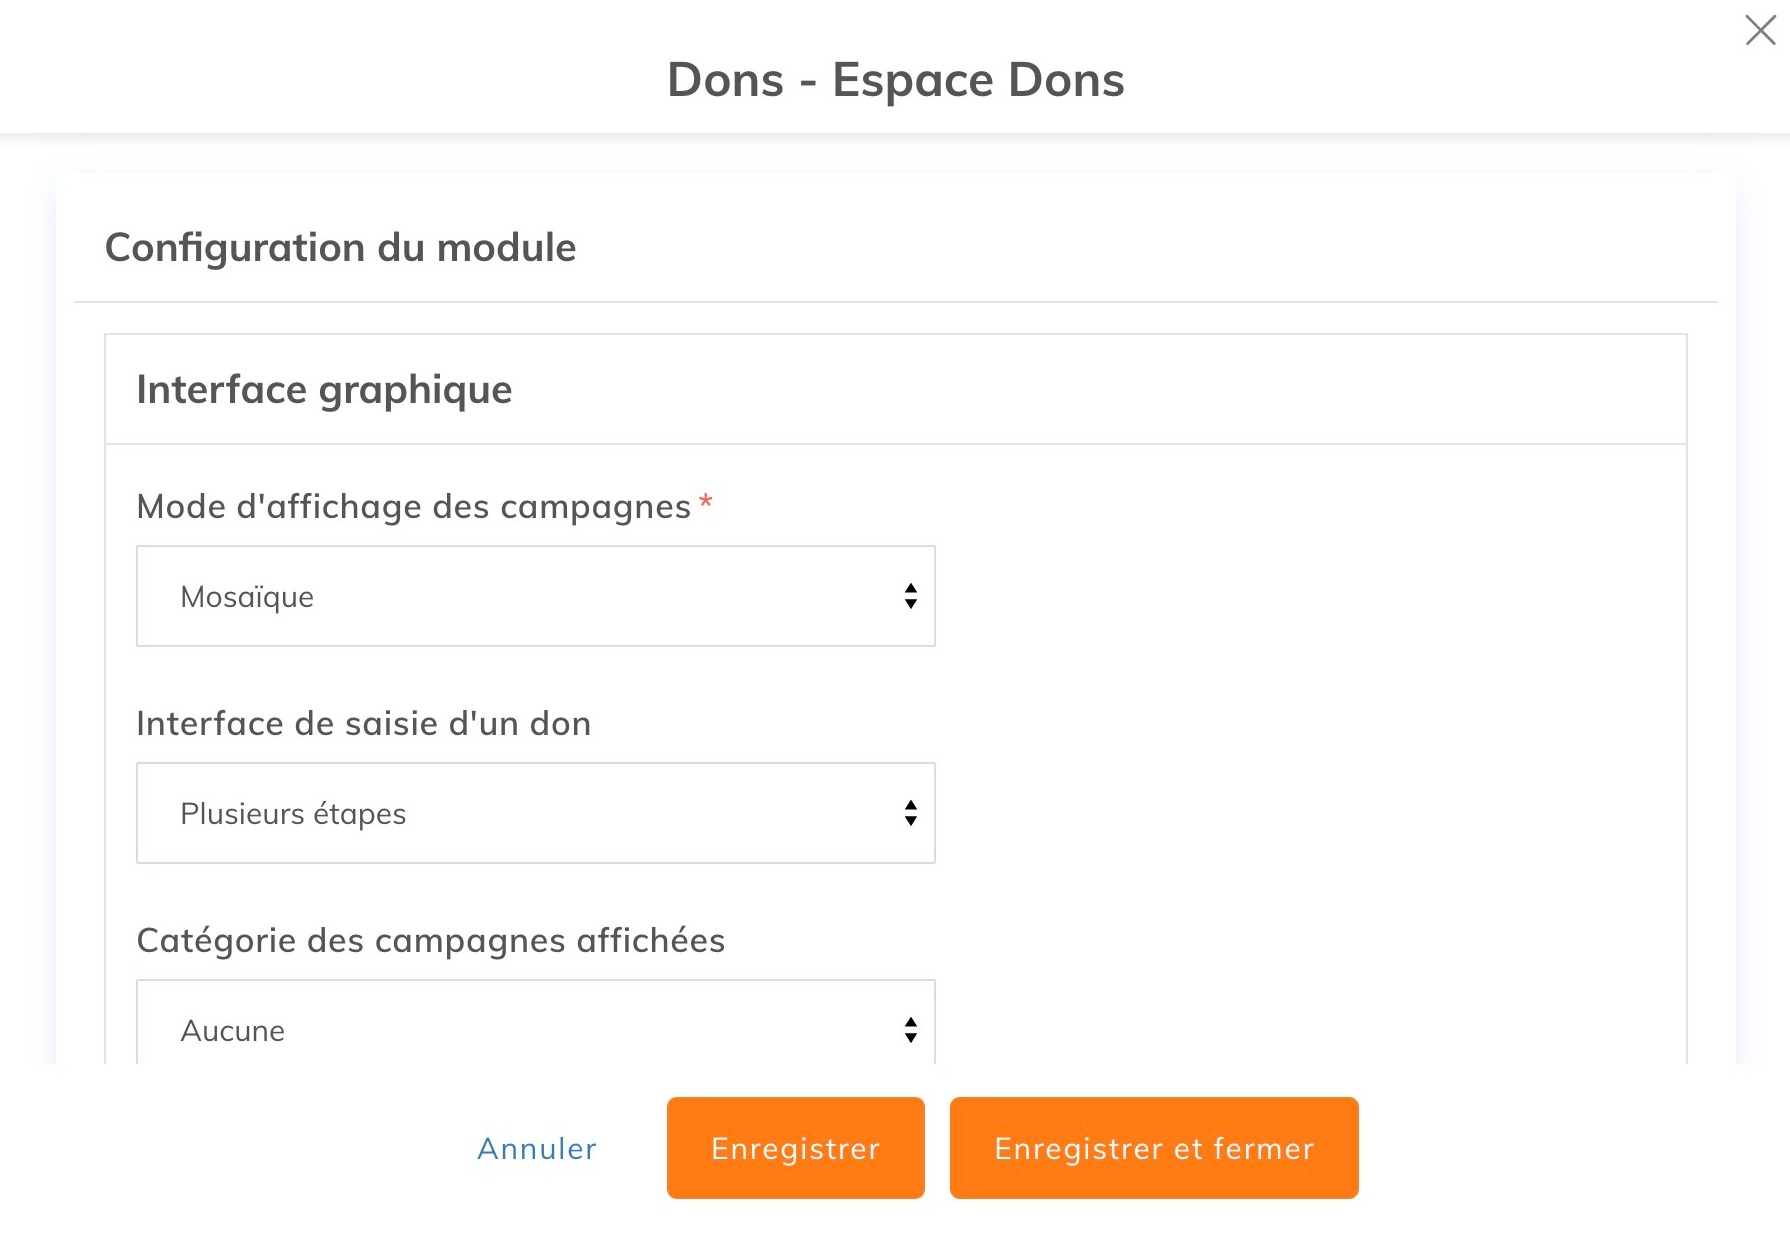The height and width of the screenshot is (1256, 1790).
Task: Click the Dons - Espace Dons title
Action: pyautogui.click(x=895, y=80)
